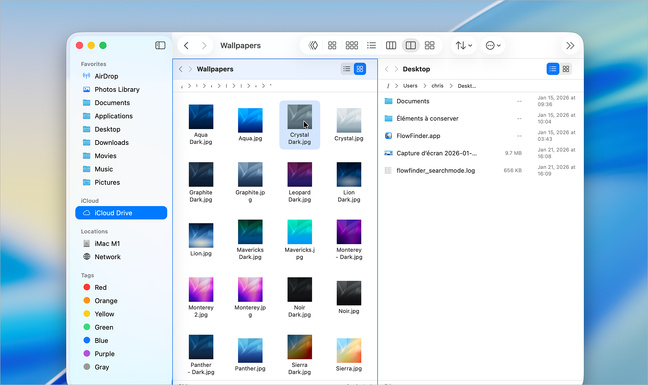Image resolution: width=648 pixels, height=385 pixels.
Task: Select the Noir.jpg thumbnail
Action: 349,292
